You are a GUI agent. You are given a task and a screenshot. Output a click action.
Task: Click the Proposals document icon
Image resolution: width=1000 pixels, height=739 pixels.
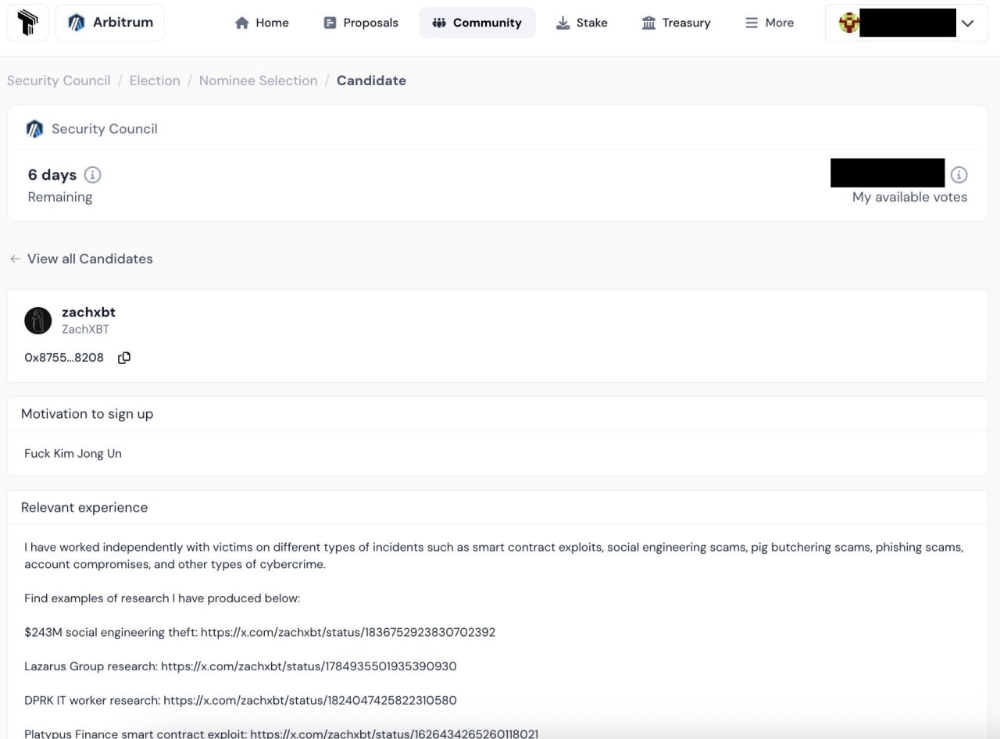330,23
